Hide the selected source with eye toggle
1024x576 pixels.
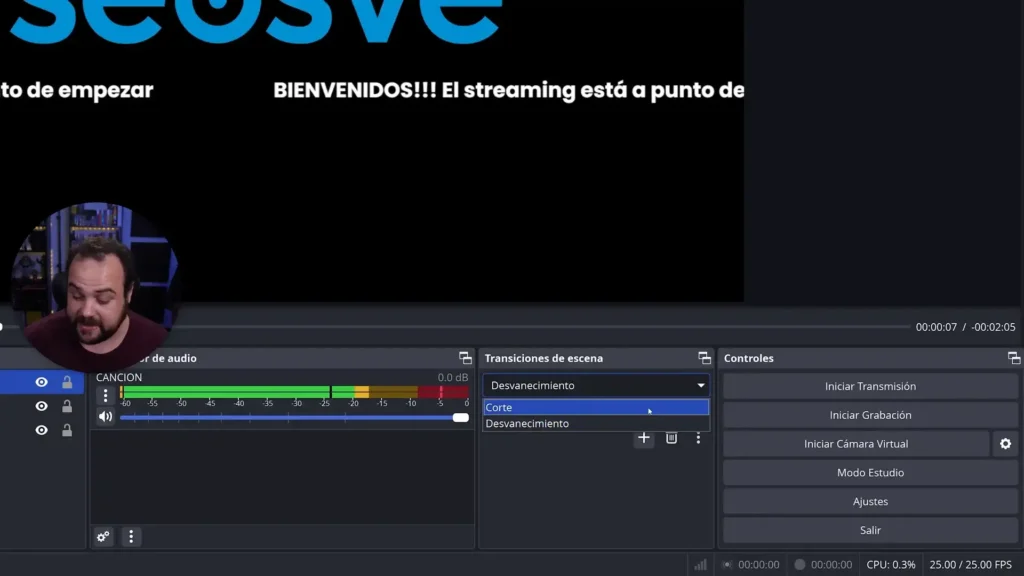41,383
